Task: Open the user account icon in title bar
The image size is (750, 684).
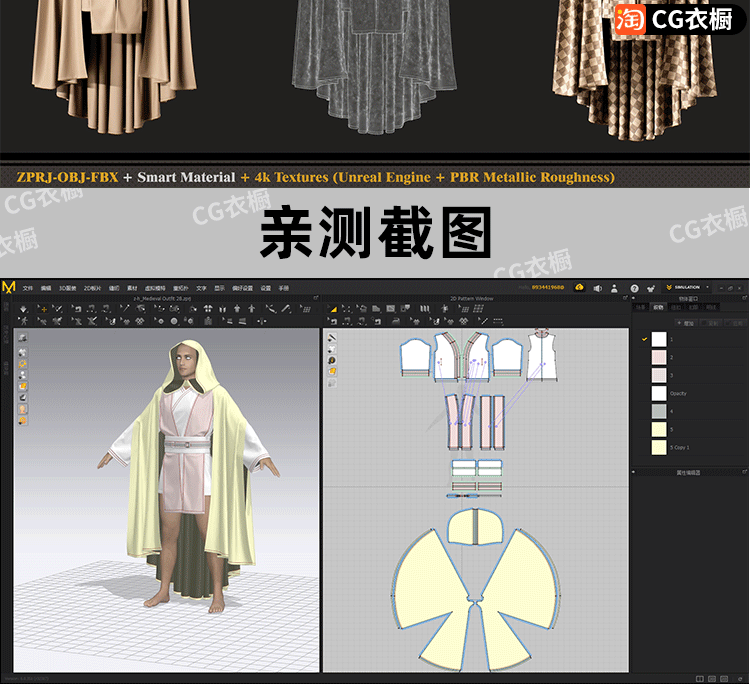Action: 614,288
